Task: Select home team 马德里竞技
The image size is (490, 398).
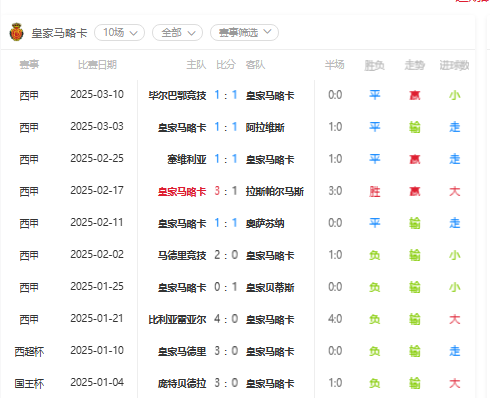Action: [x=182, y=255]
